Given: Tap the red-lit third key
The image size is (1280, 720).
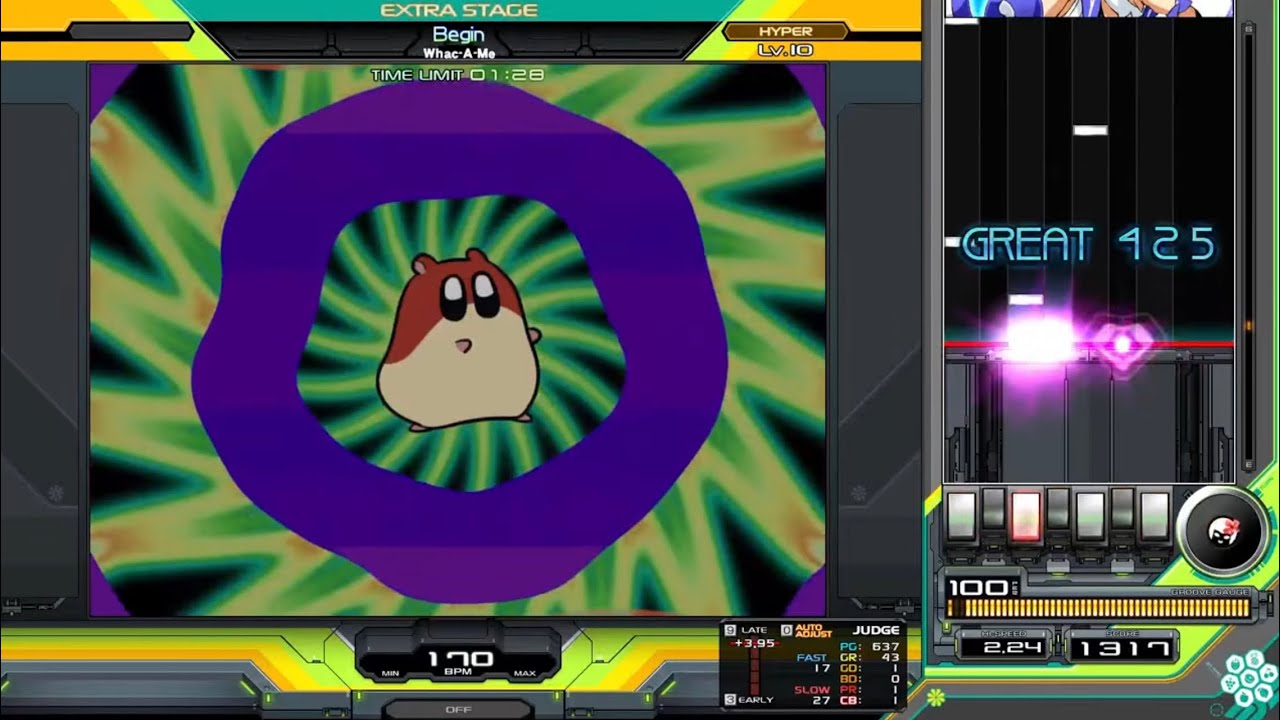Looking at the screenshot, I should (x=1026, y=516).
